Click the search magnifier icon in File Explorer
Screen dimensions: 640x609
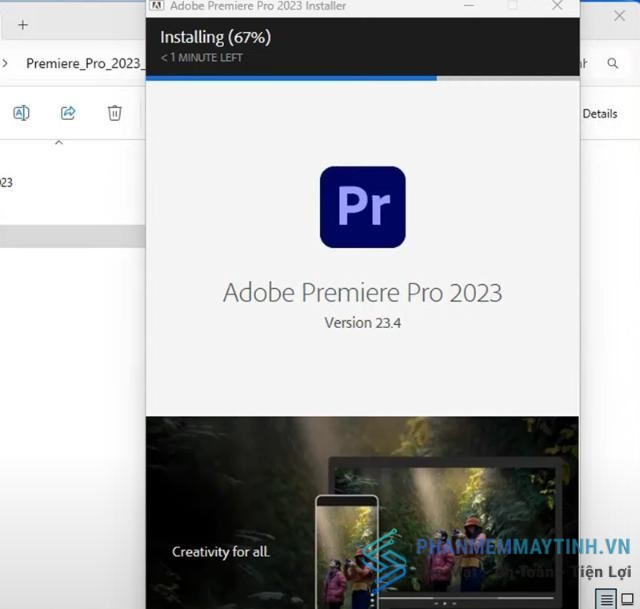[x=612, y=63]
